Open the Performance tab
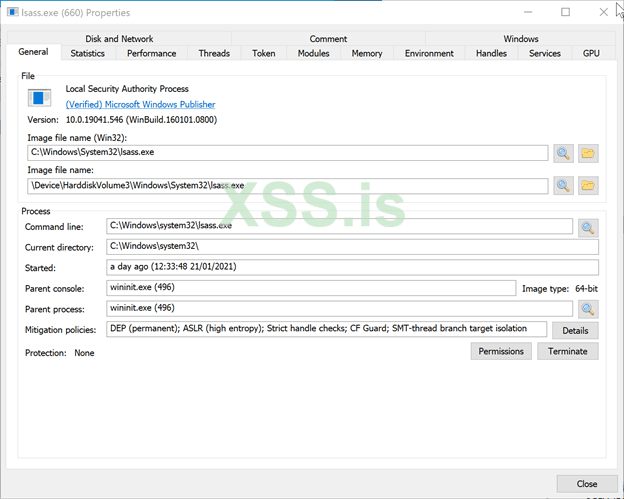Viewport: 624px width, 499px height. click(152, 53)
